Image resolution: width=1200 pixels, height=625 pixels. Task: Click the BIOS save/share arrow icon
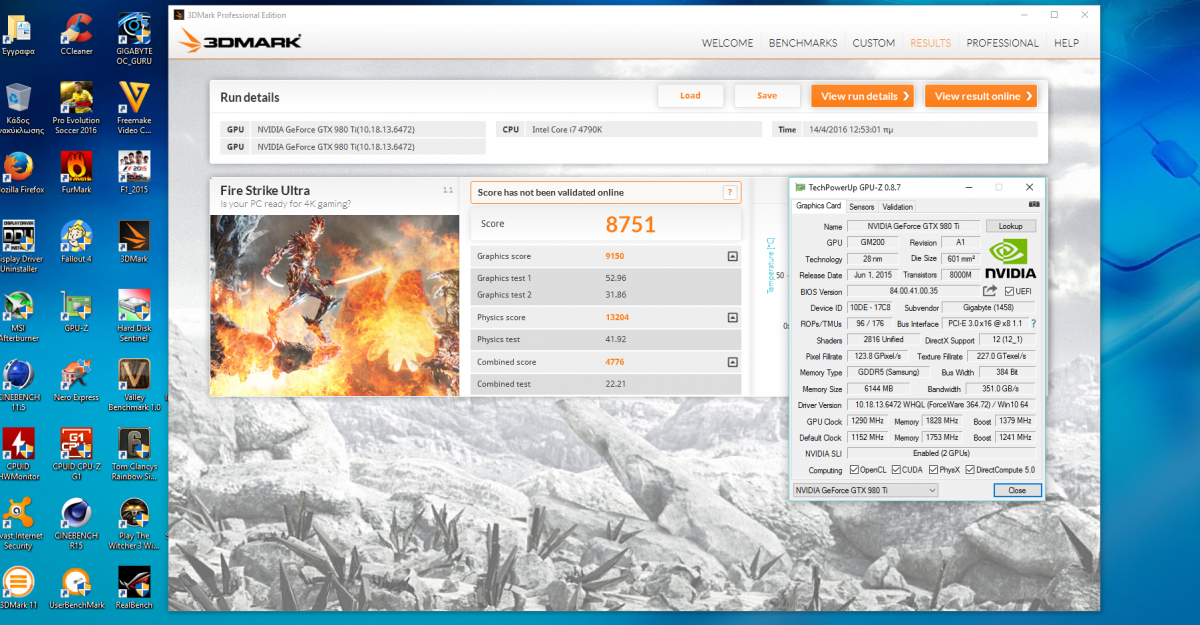point(990,291)
